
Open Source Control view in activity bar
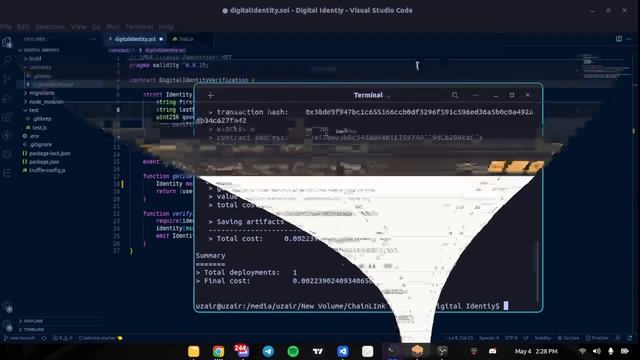pyautogui.click(x=7, y=79)
